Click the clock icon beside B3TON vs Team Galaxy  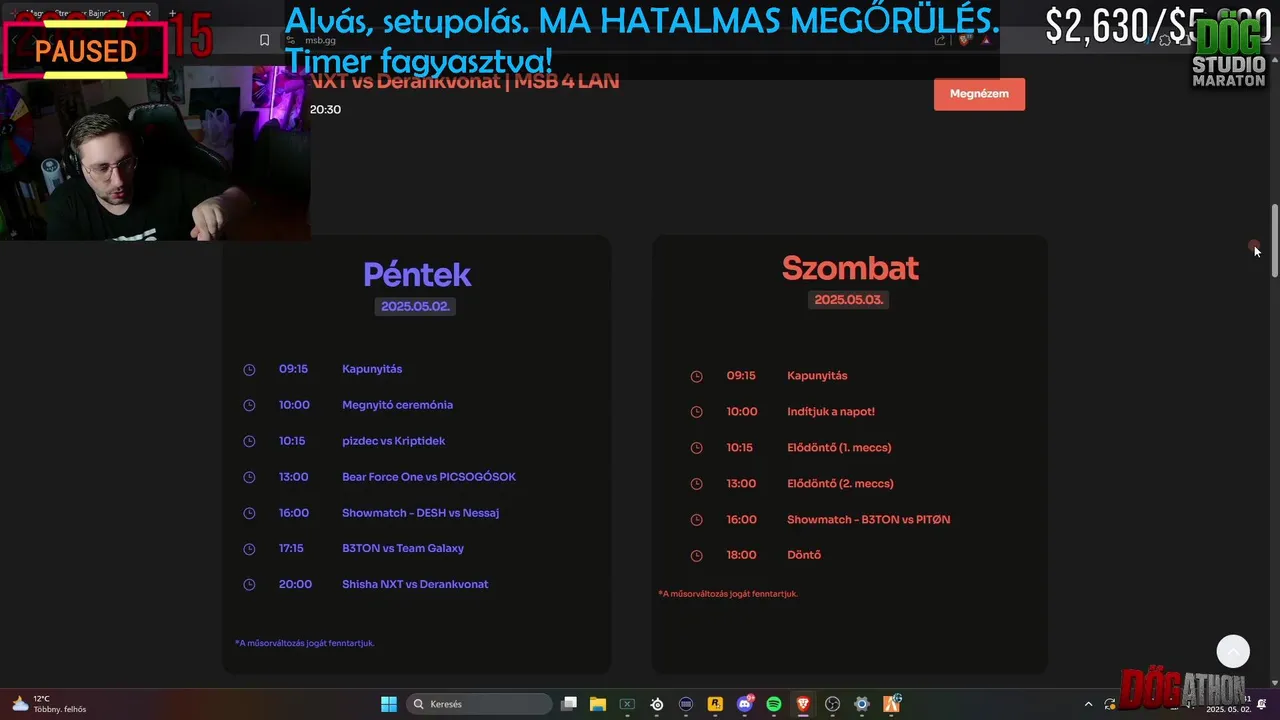point(249,549)
